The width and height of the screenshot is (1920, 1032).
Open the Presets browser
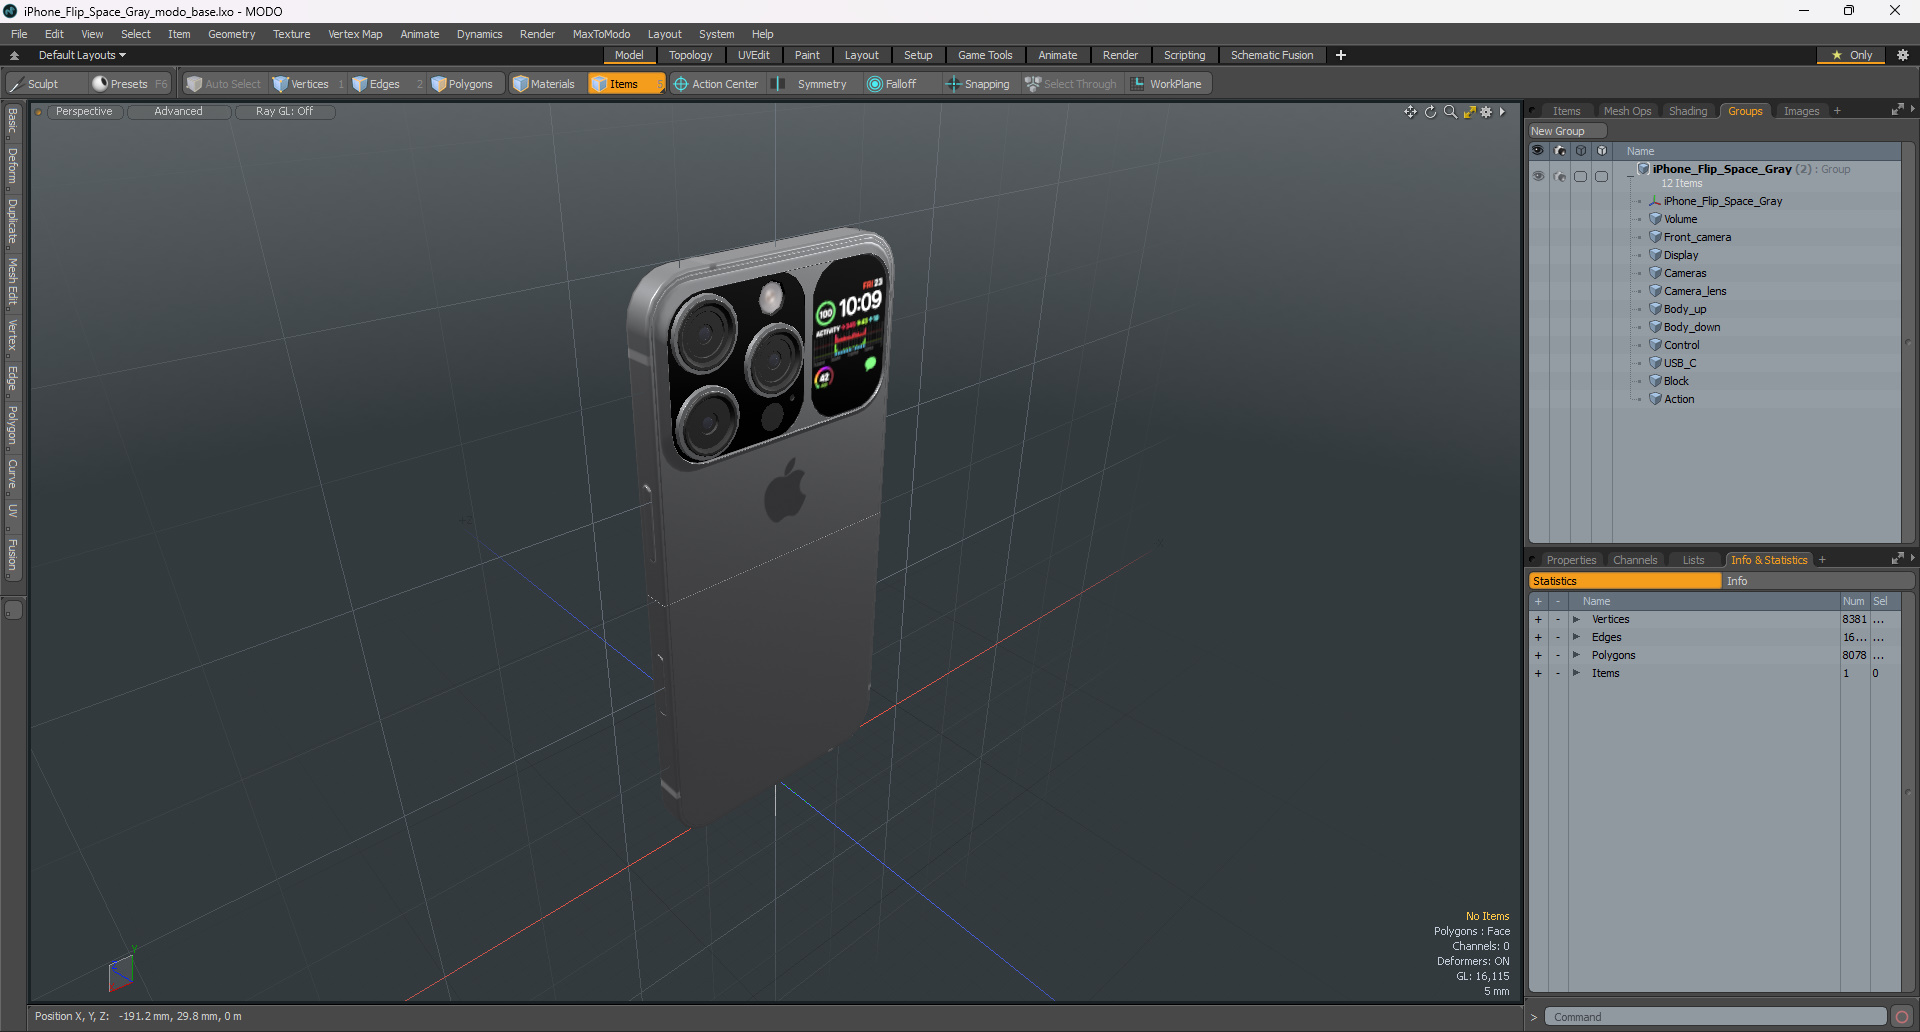click(x=130, y=84)
